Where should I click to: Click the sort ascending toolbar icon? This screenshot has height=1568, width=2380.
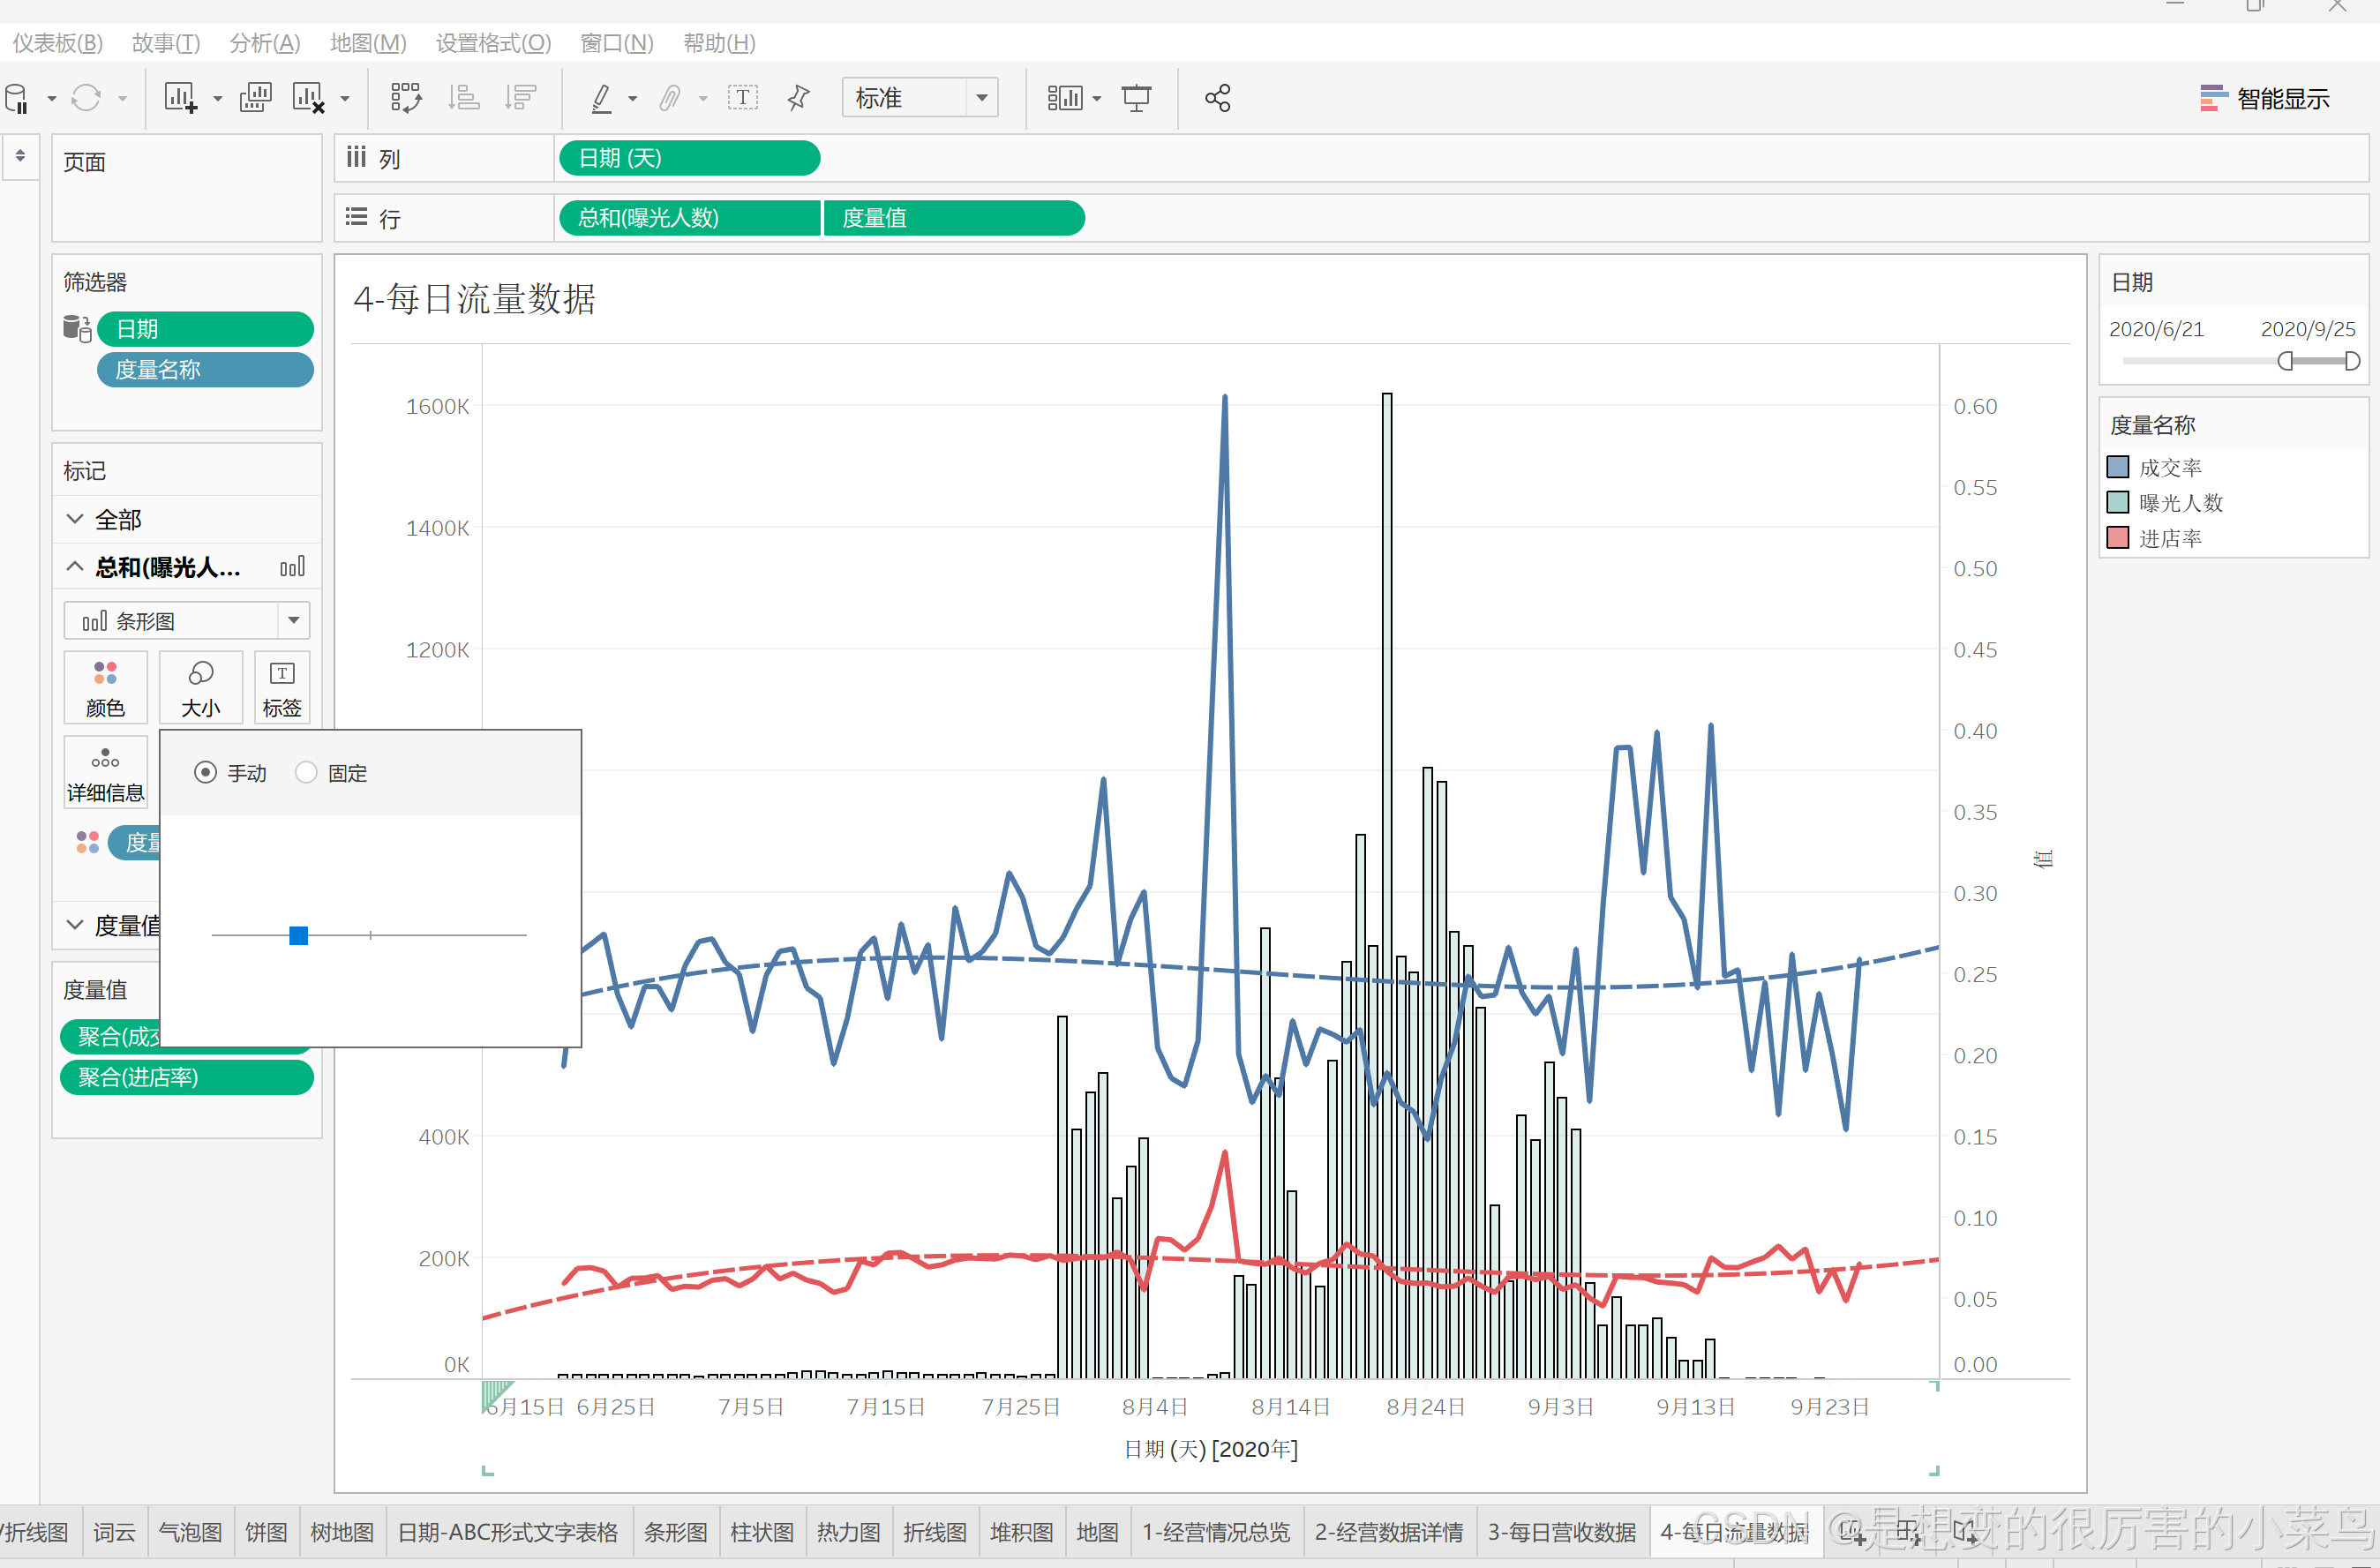click(464, 98)
